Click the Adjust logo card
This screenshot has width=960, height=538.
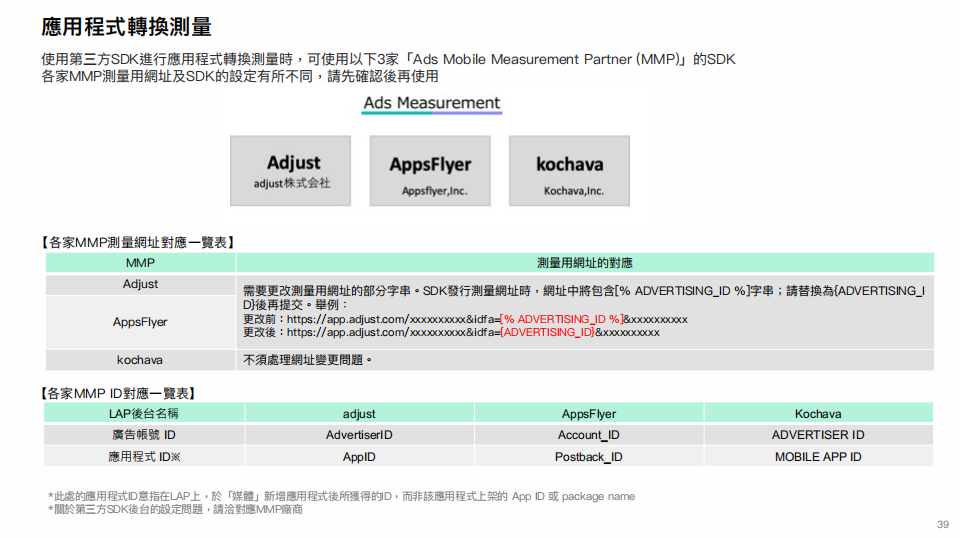(291, 171)
